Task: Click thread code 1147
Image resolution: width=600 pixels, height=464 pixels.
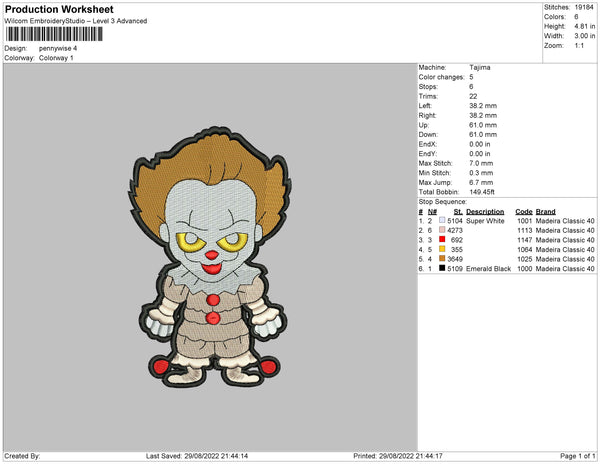Action: tap(525, 240)
